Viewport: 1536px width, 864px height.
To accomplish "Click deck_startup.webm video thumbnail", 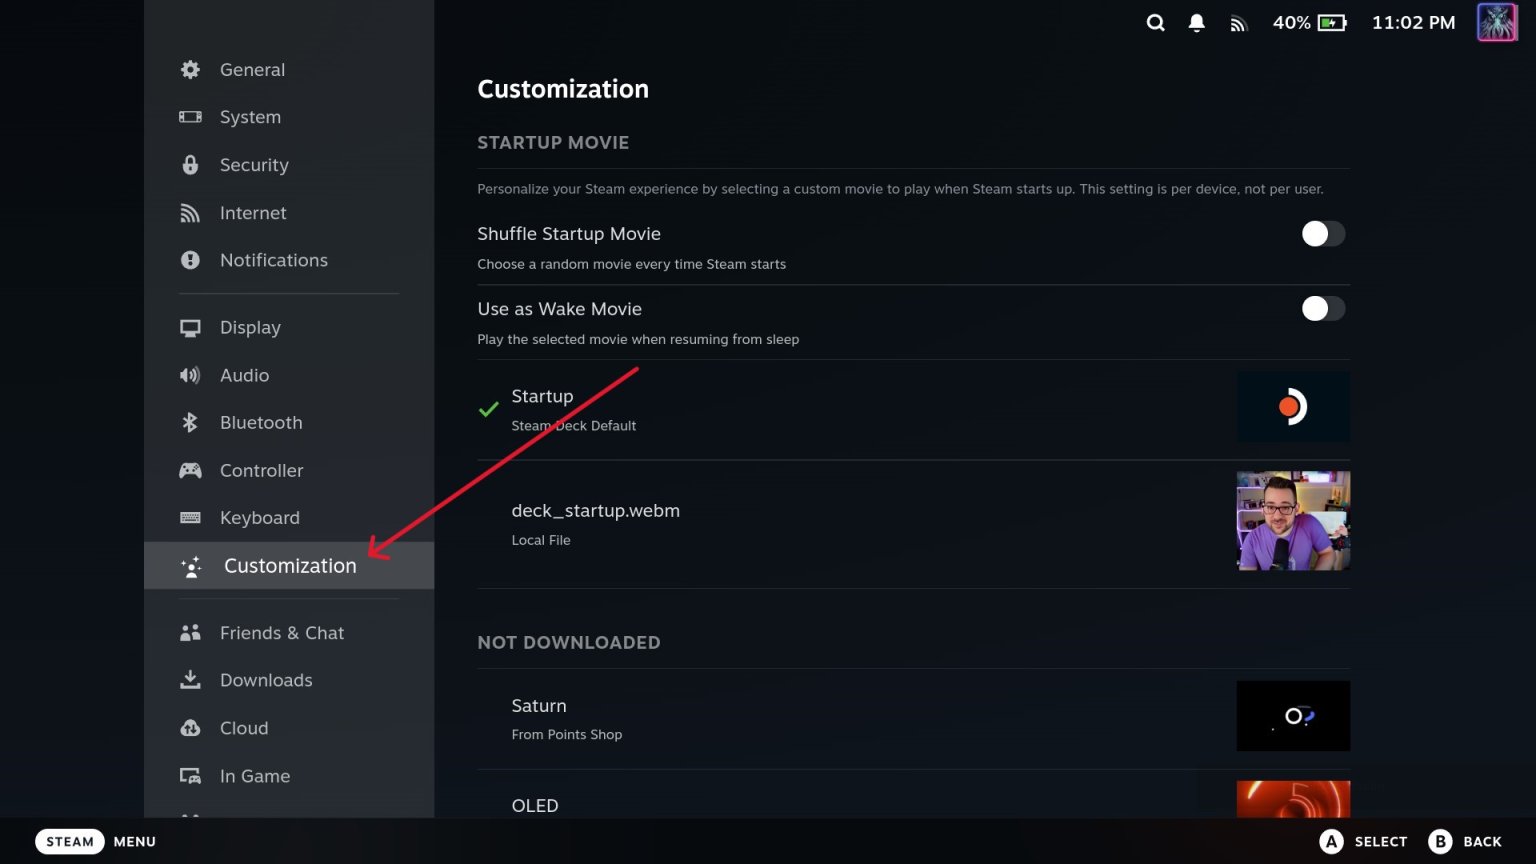I will pos(1293,521).
